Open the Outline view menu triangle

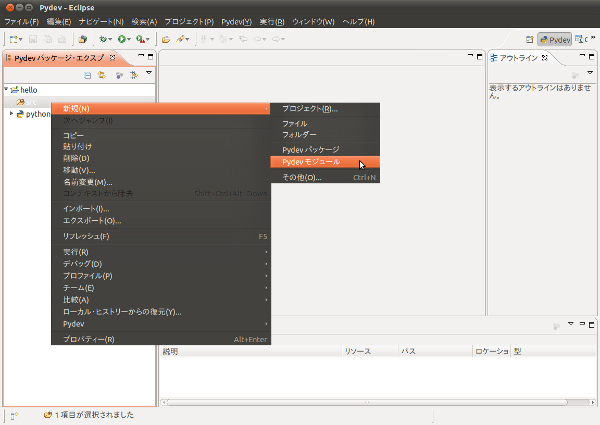590,73
